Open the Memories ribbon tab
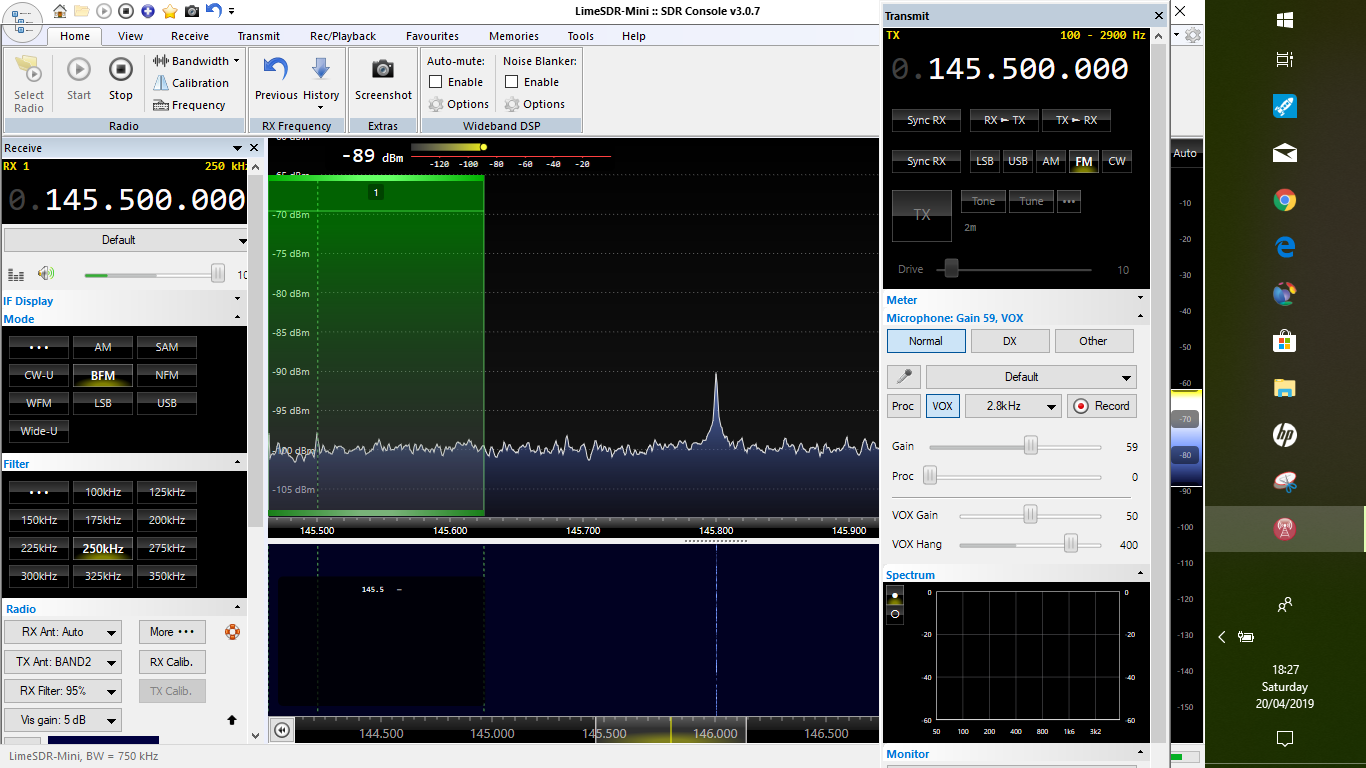Viewport: 1366px width, 768px height. [x=514, y=36]
